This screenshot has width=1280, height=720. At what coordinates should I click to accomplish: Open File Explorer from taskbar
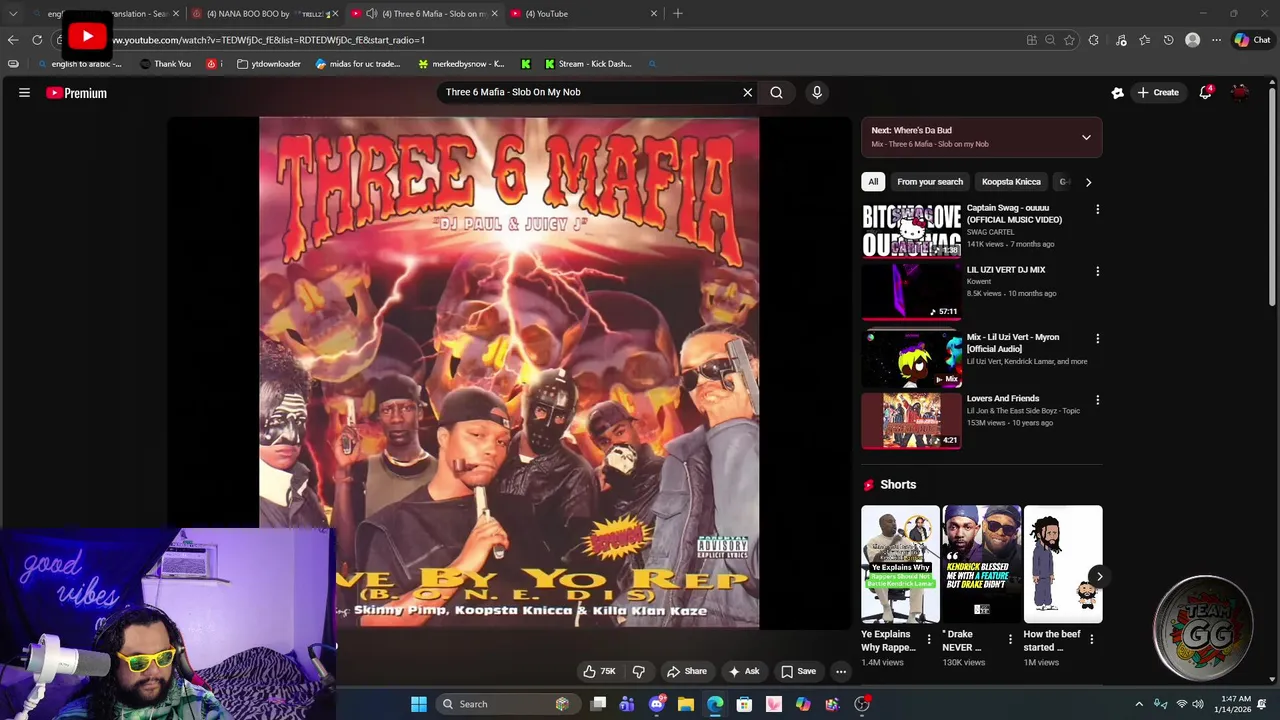click(x=686, y=704)
